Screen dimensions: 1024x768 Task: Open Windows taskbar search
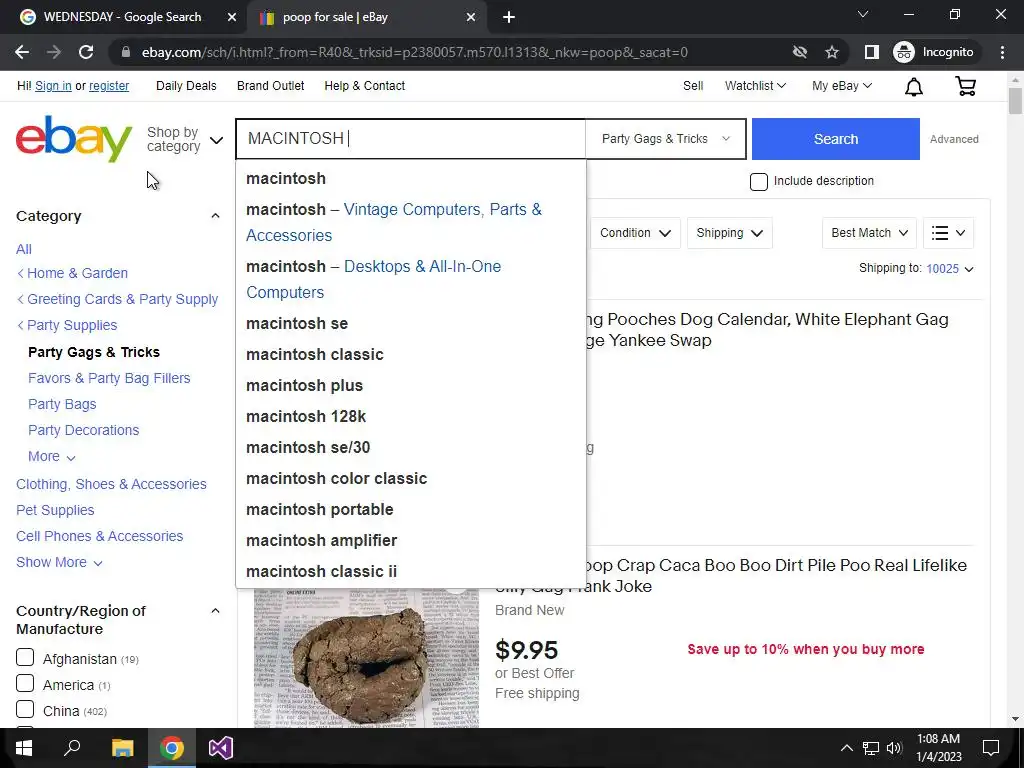click(72, 748)
